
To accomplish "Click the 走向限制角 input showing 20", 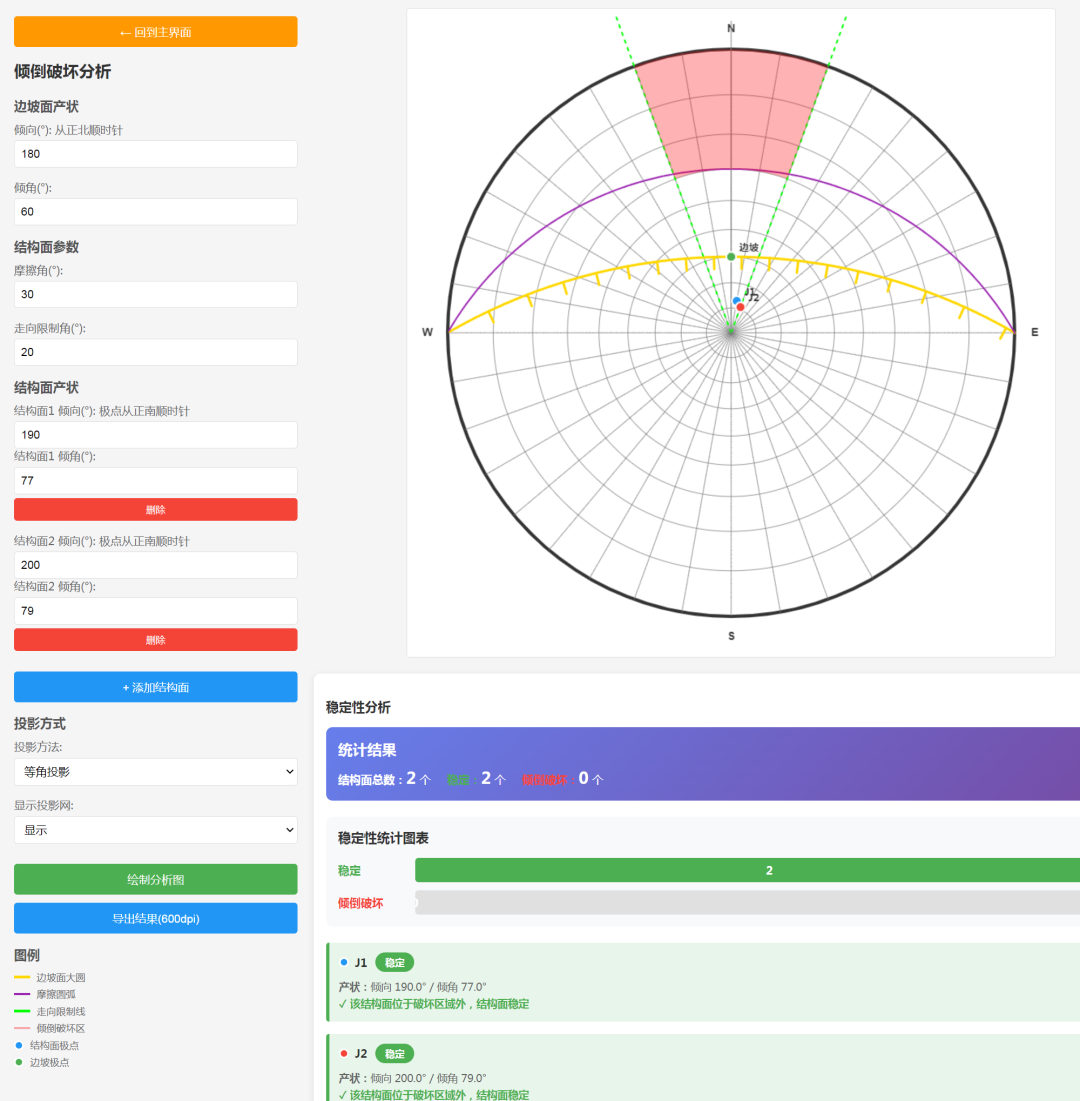I will (156, 352).
